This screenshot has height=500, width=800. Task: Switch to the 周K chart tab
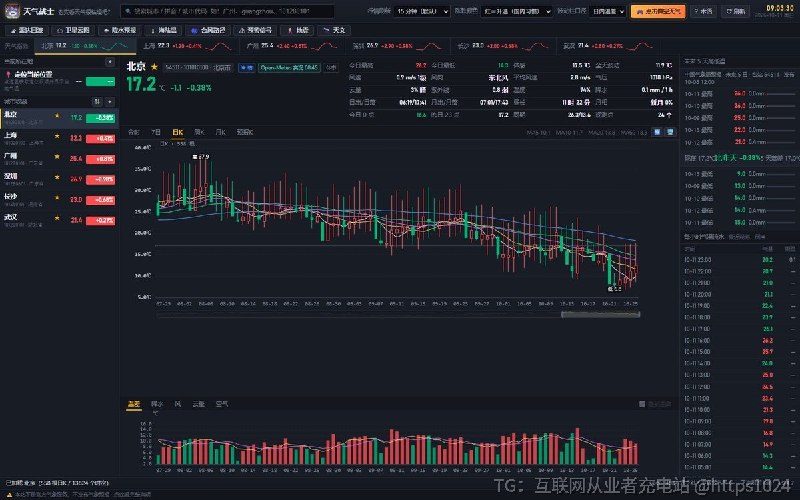tap(199, 132)
